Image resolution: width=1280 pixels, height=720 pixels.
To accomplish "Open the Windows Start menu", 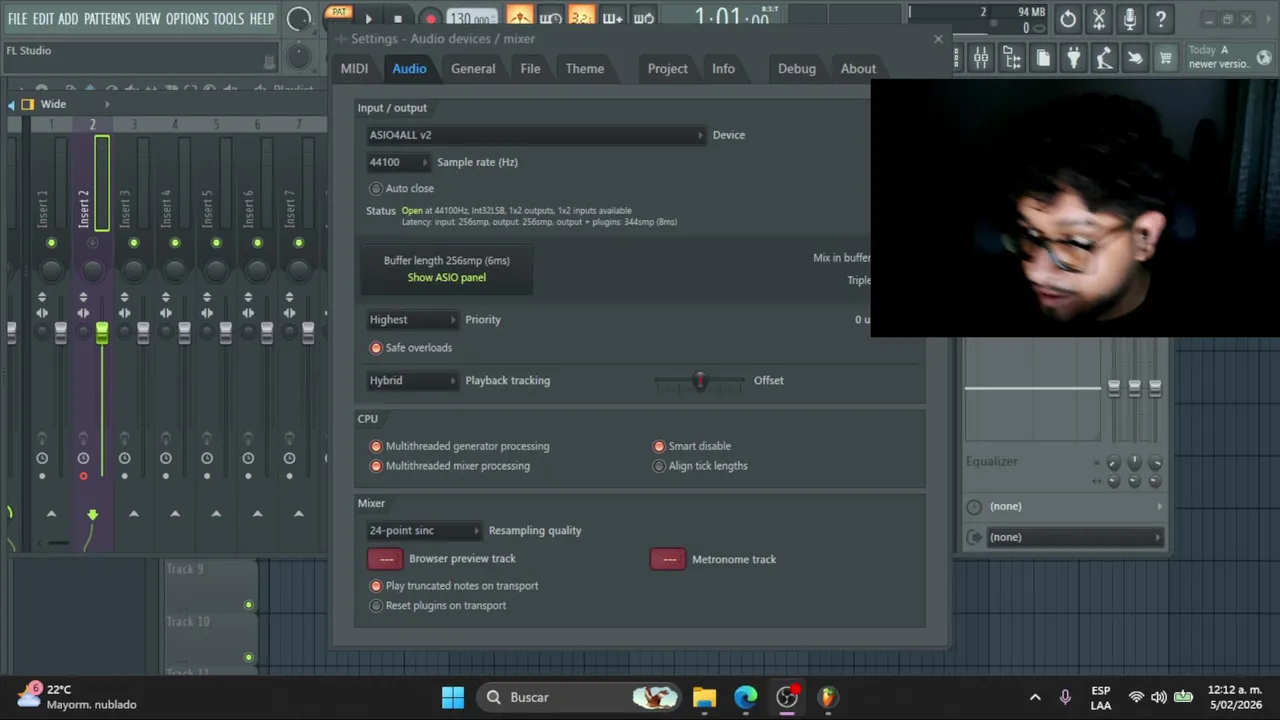I will (452, 697).
